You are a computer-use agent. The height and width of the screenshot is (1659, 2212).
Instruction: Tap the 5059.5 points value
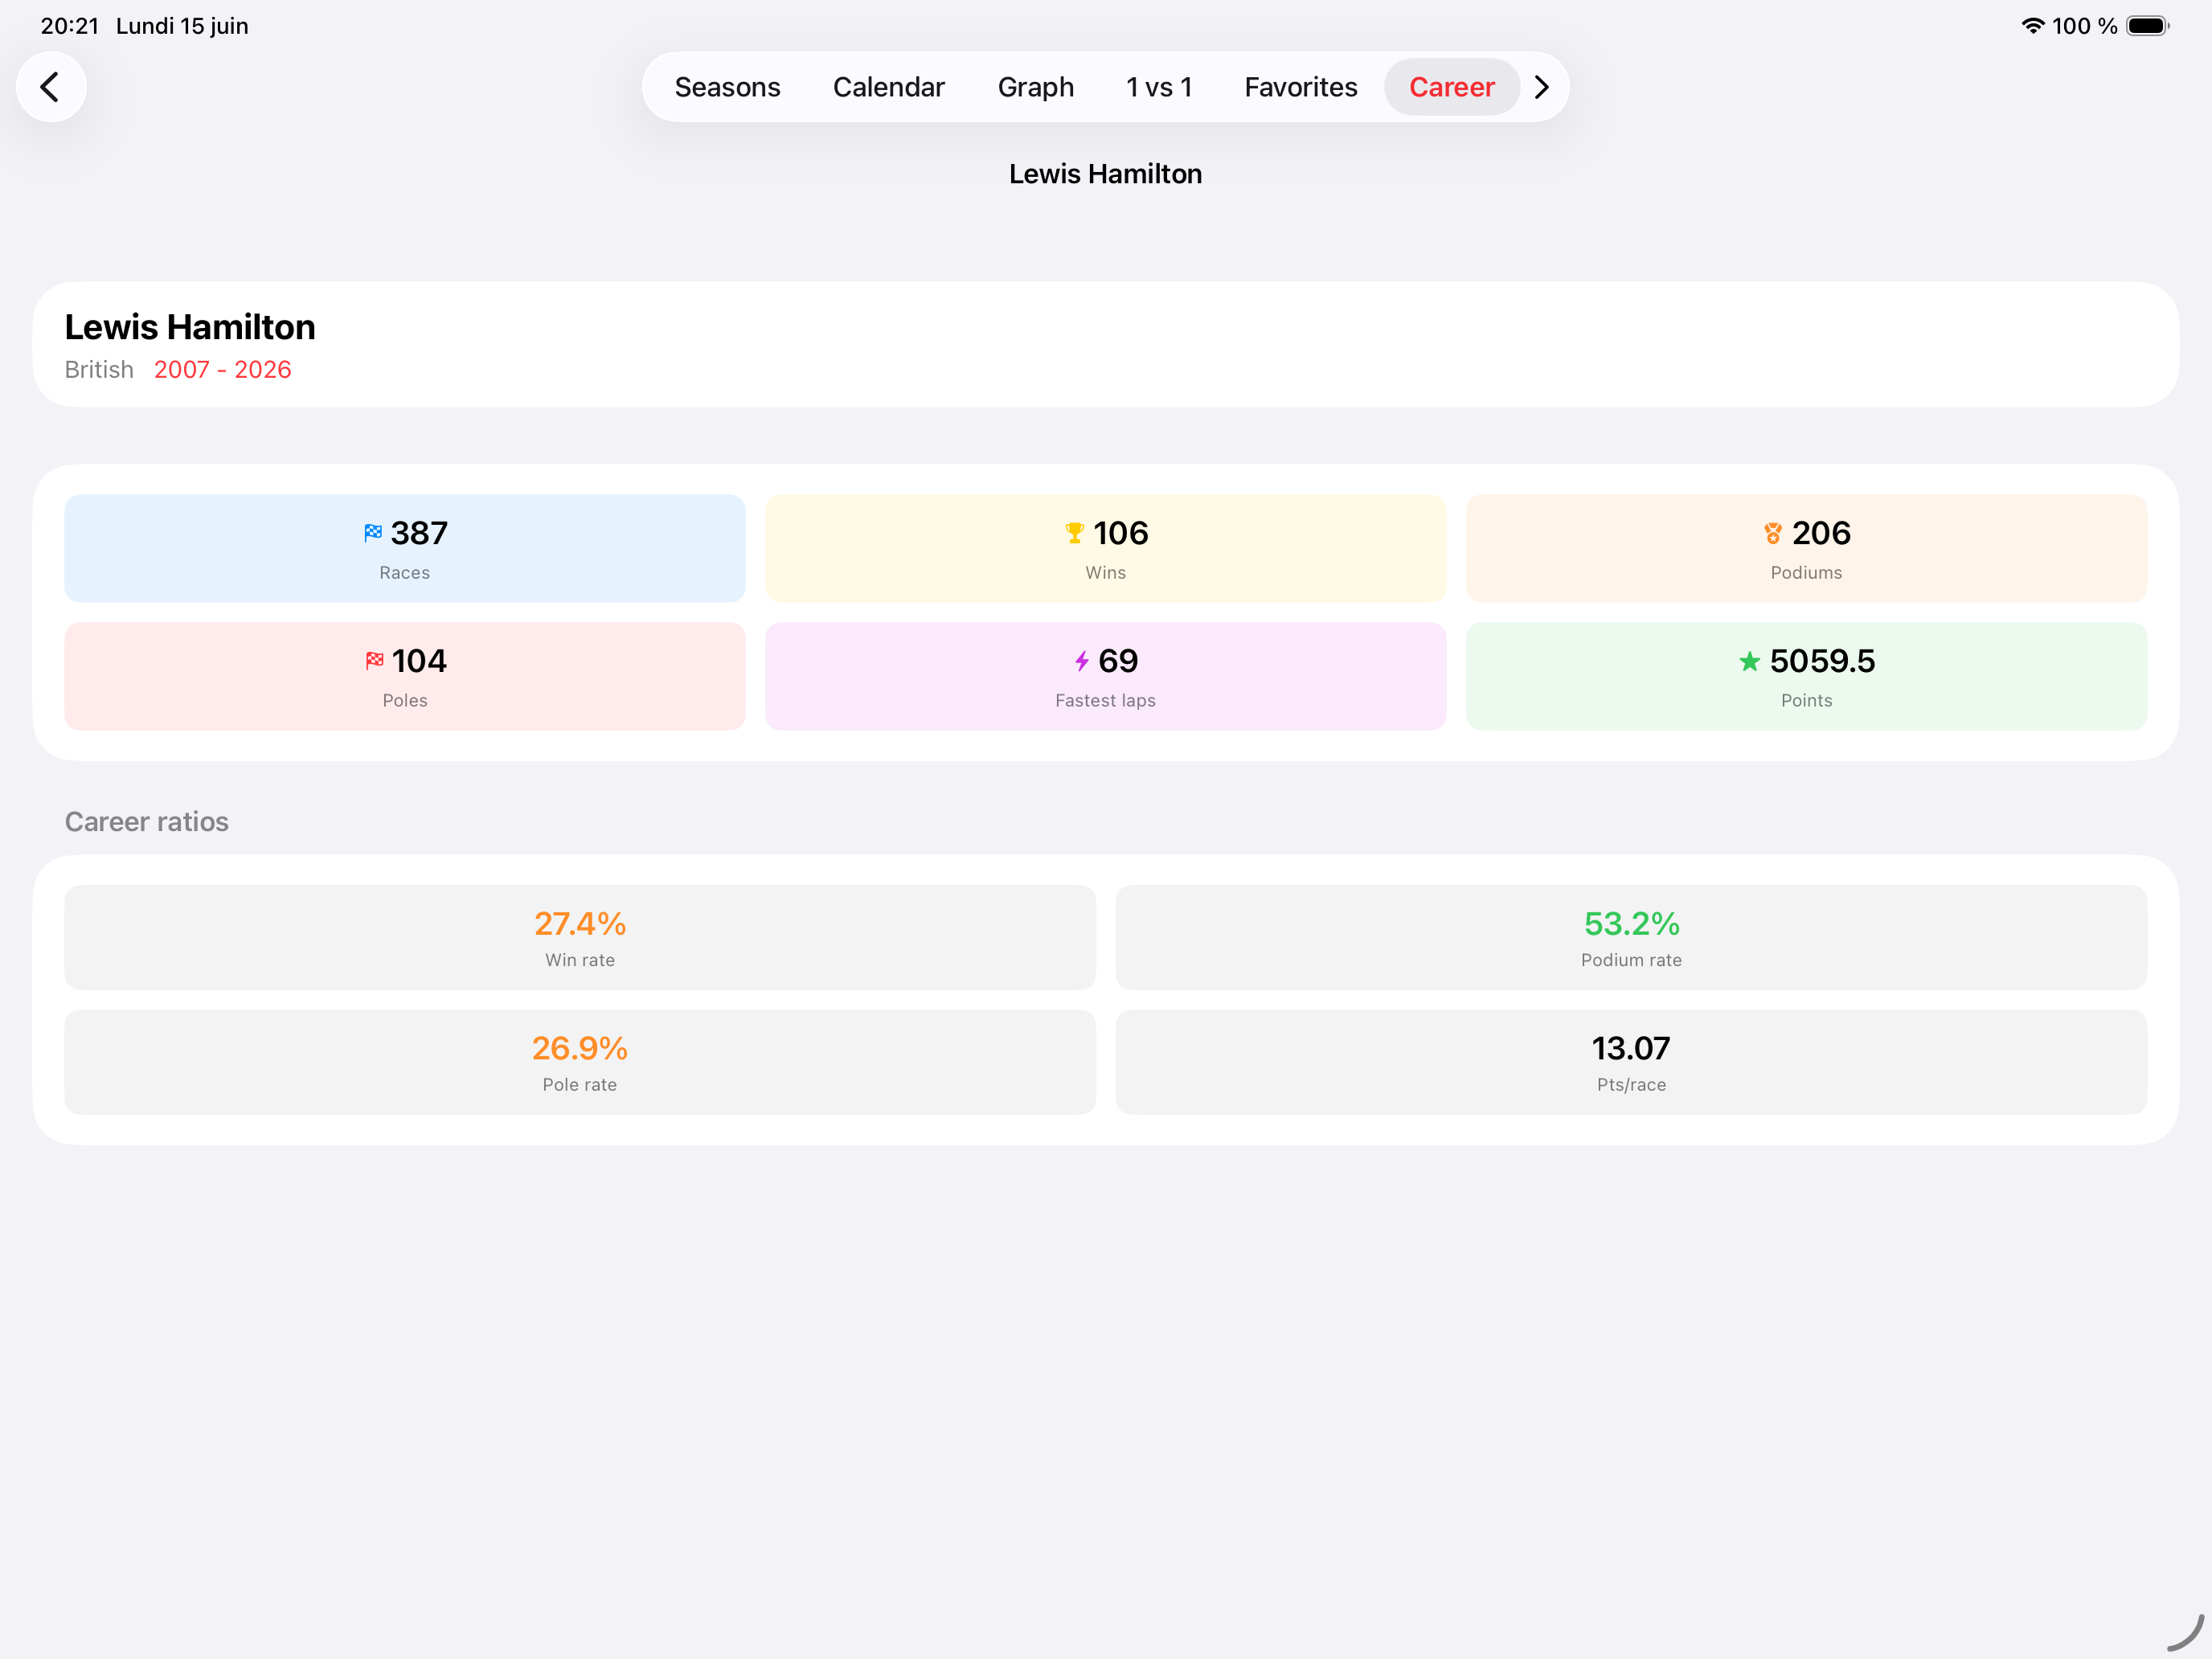[1822, 661]
